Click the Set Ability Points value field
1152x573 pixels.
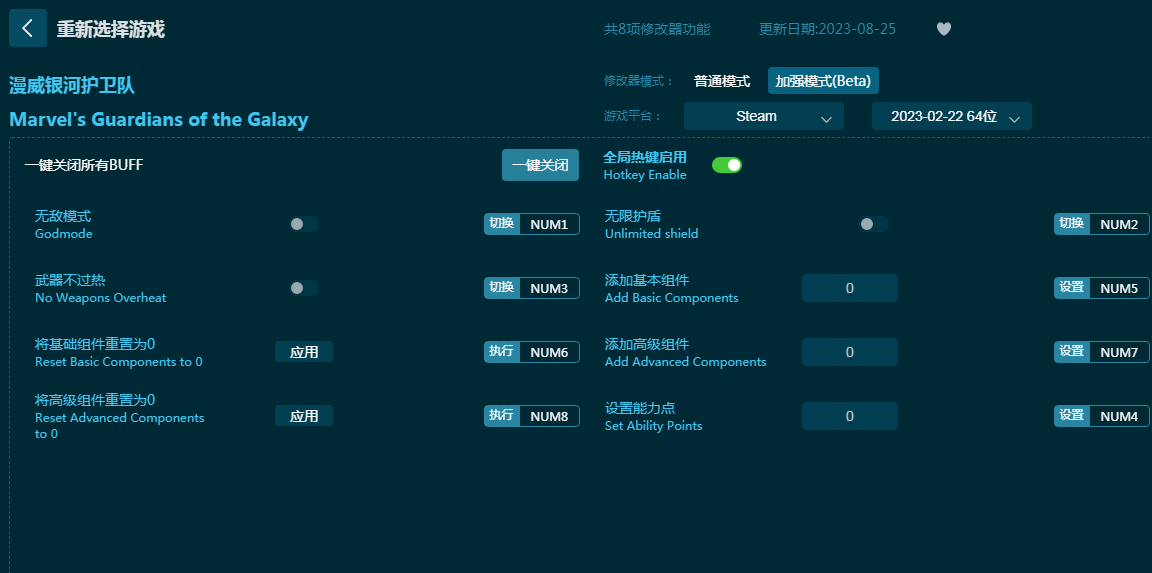[849, 416]
